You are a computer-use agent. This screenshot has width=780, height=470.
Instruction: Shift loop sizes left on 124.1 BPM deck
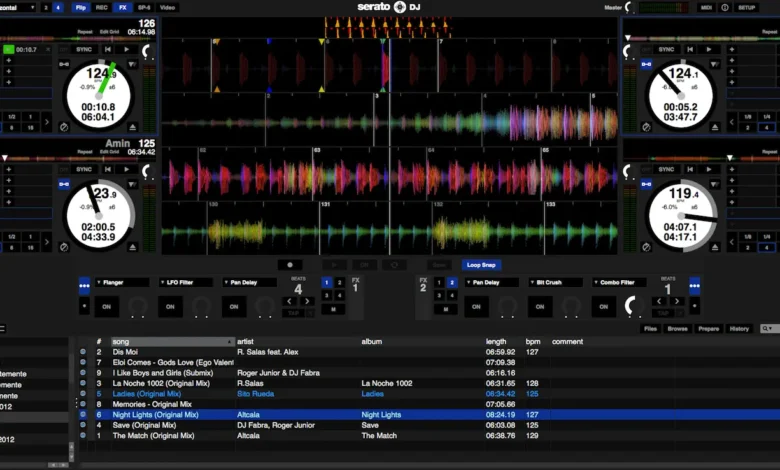[732, 122]
